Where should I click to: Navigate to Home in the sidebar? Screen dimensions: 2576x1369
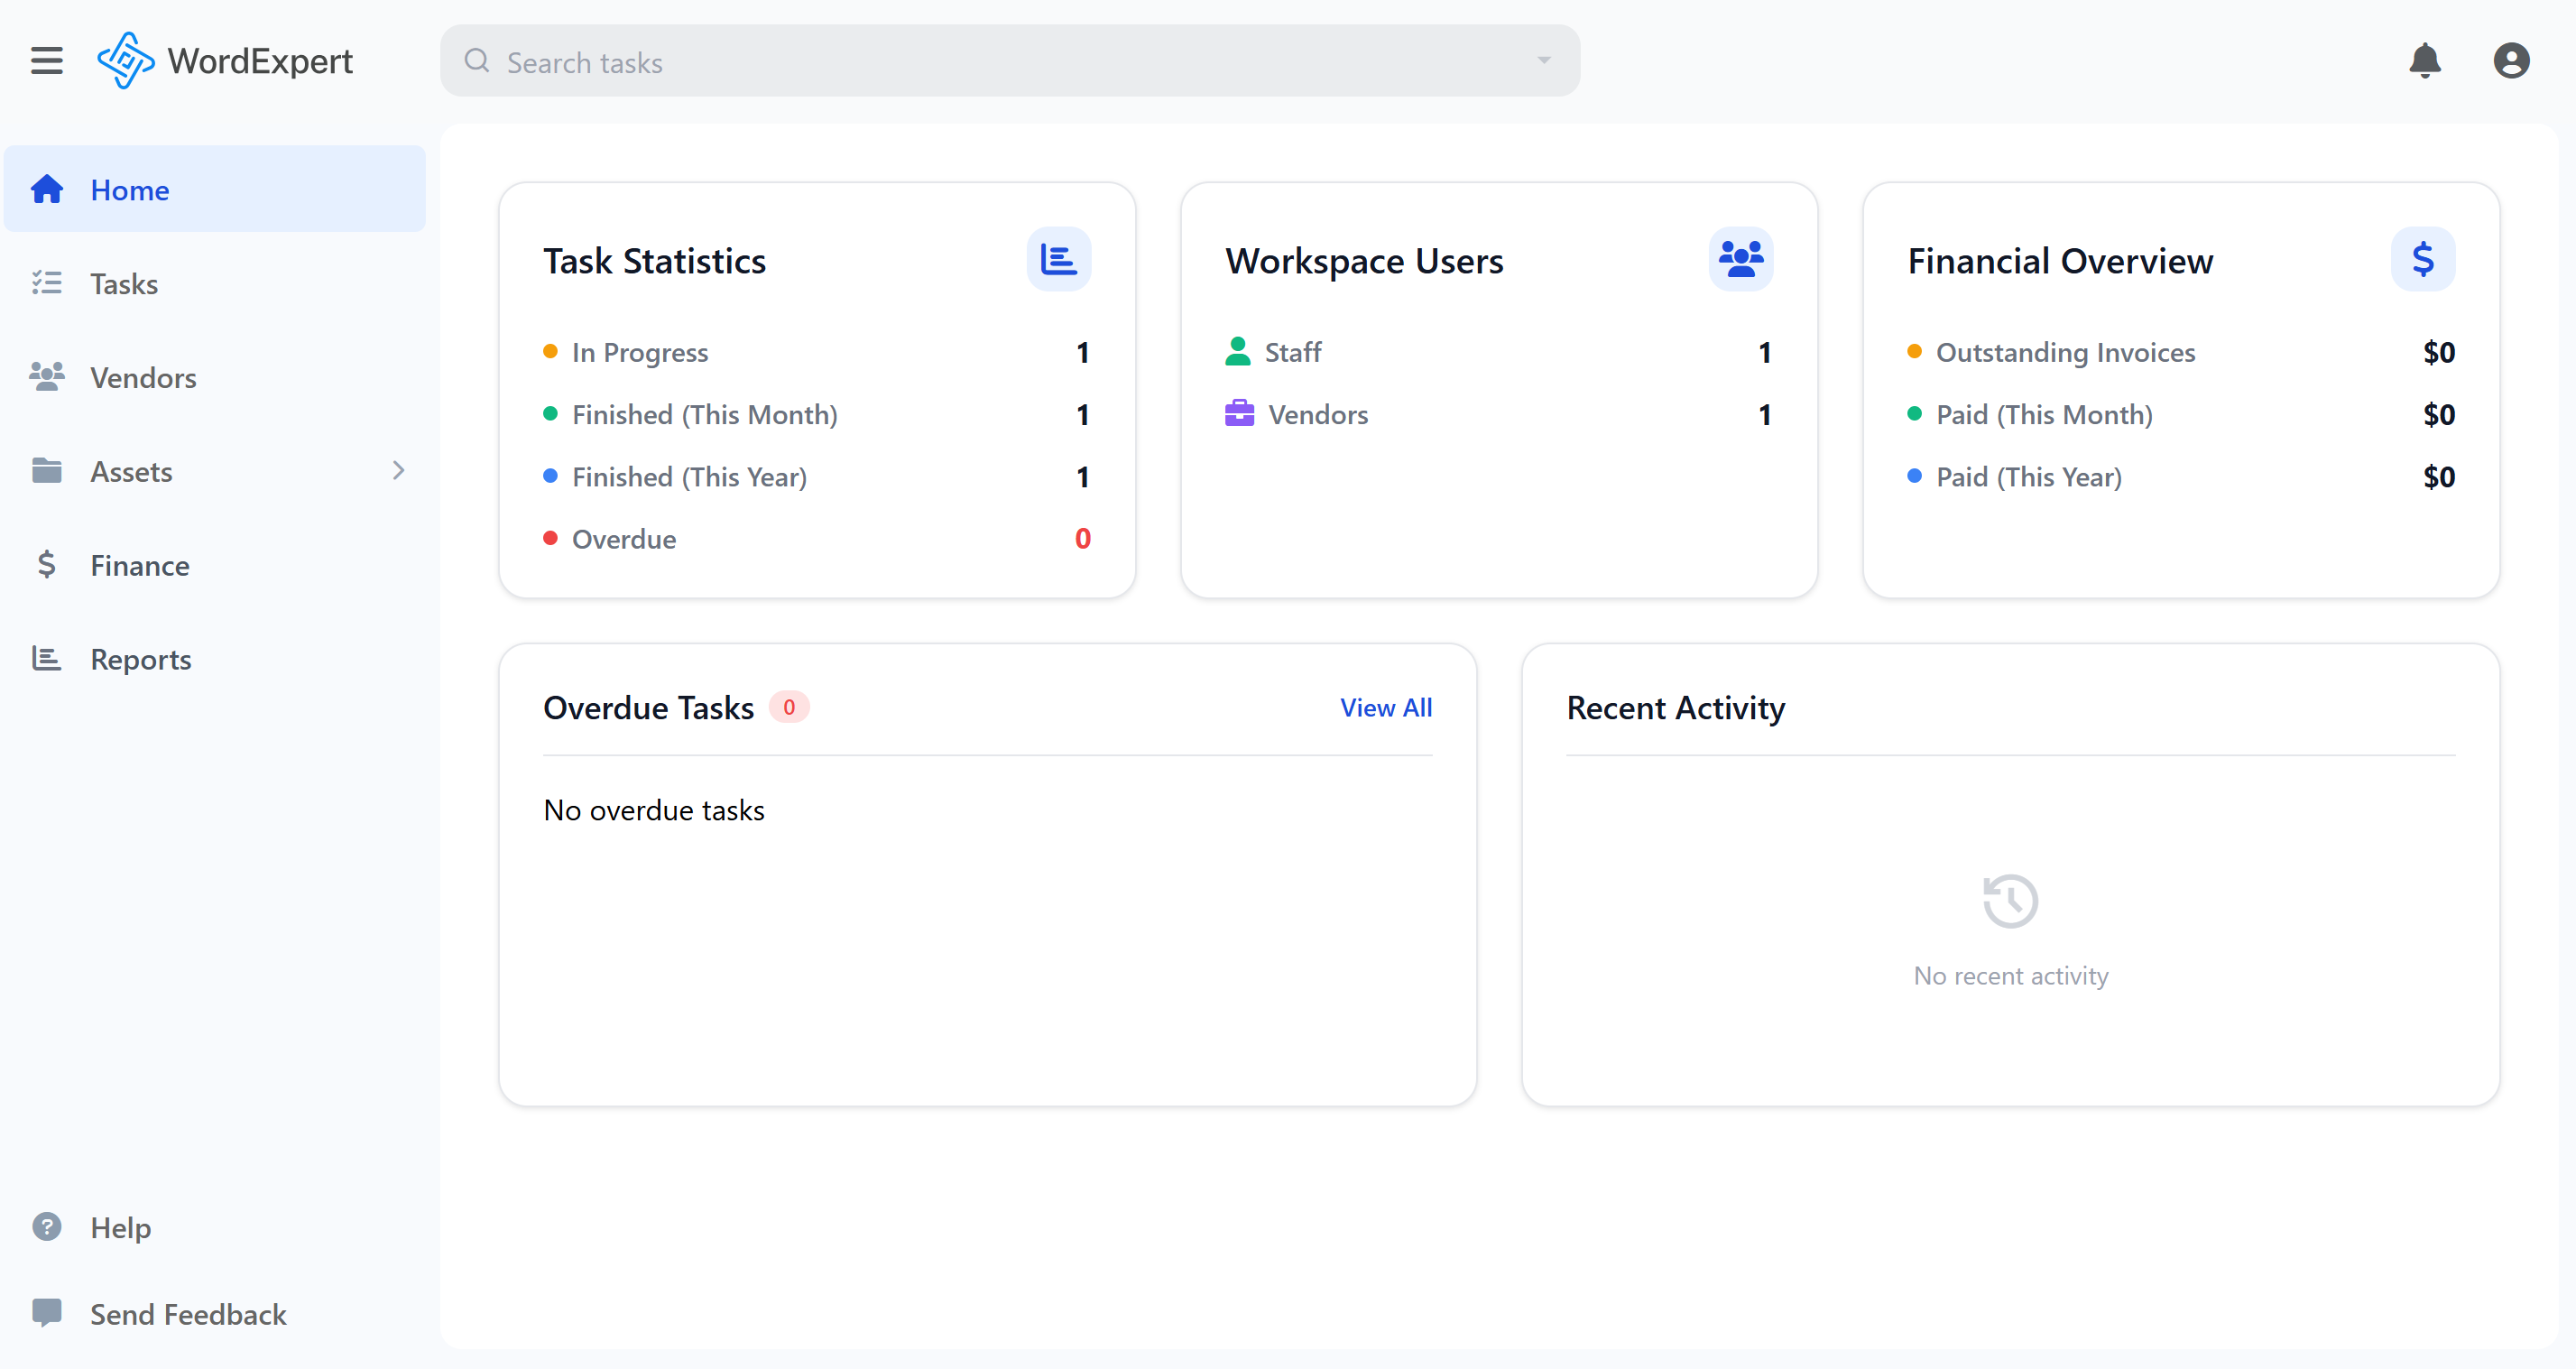[130, 189]
